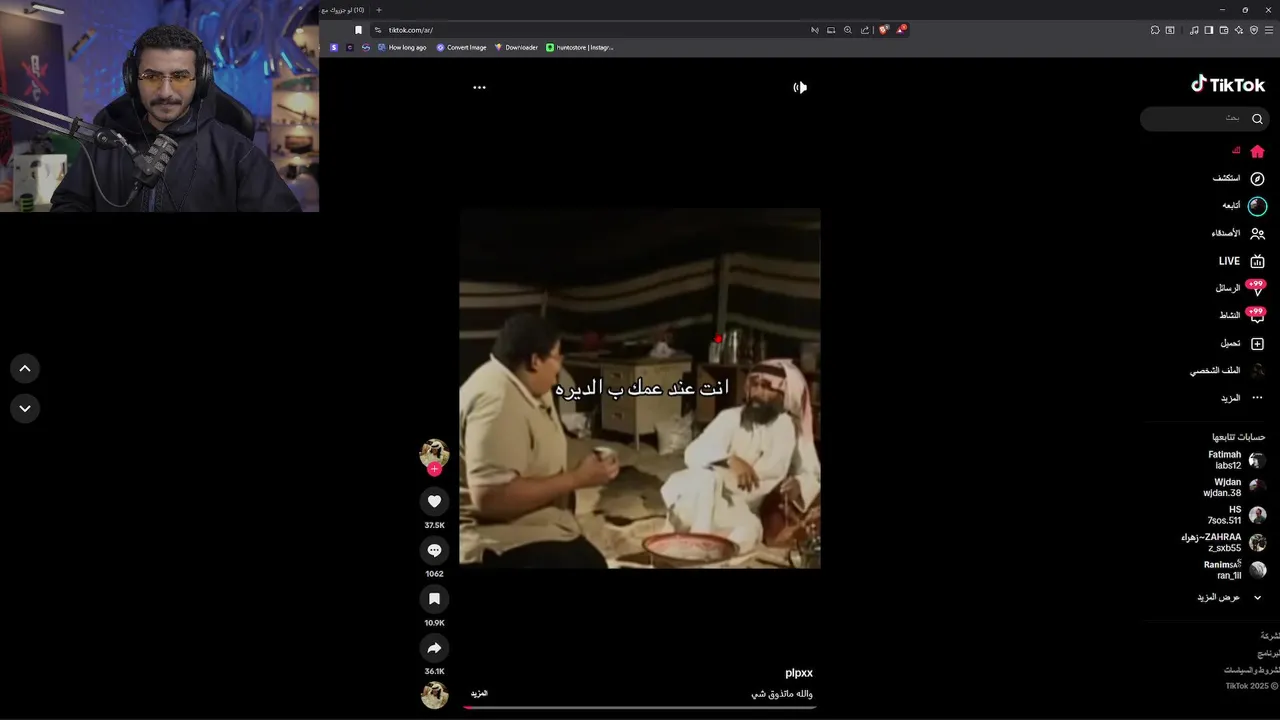Open Activity (النشاط) notifications

tap(1242, 315)
